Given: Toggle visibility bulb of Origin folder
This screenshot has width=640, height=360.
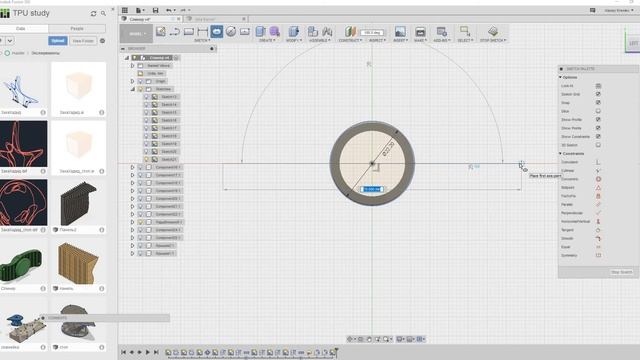Looking at the screenshot, I should point(140,81).
